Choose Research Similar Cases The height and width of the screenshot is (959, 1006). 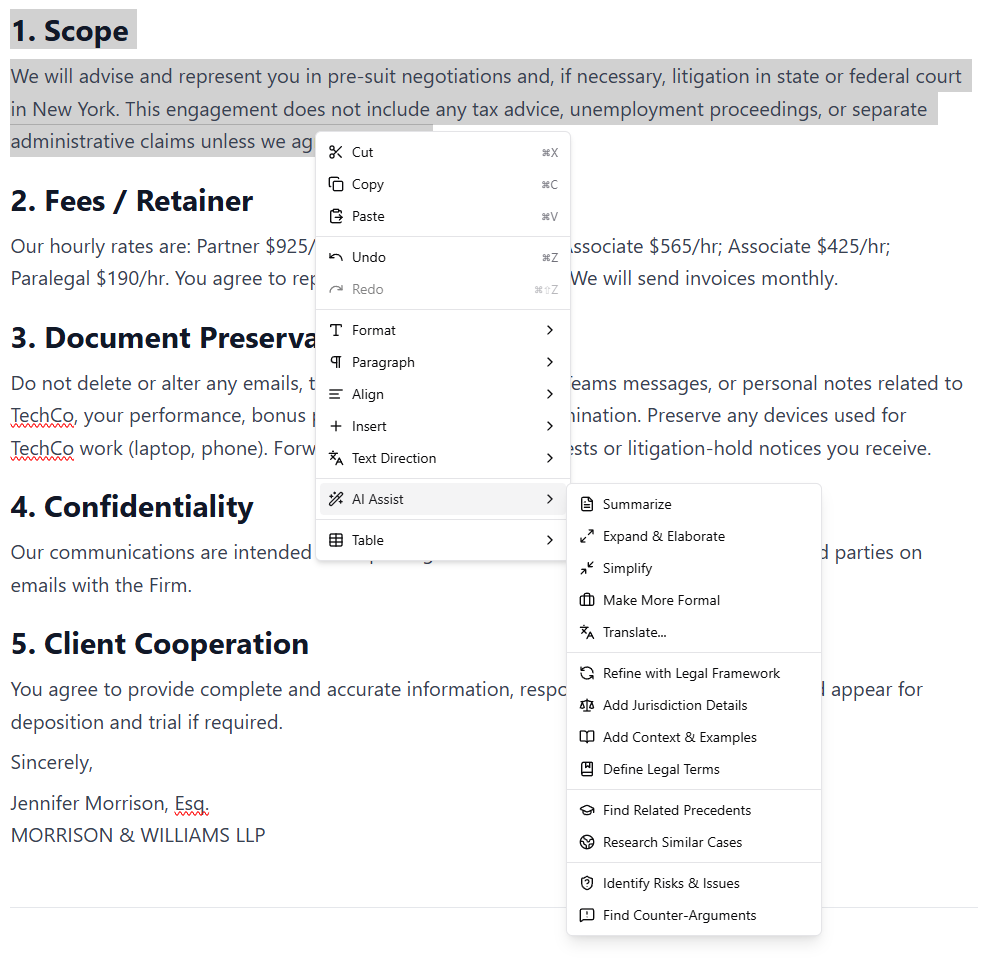673,842
